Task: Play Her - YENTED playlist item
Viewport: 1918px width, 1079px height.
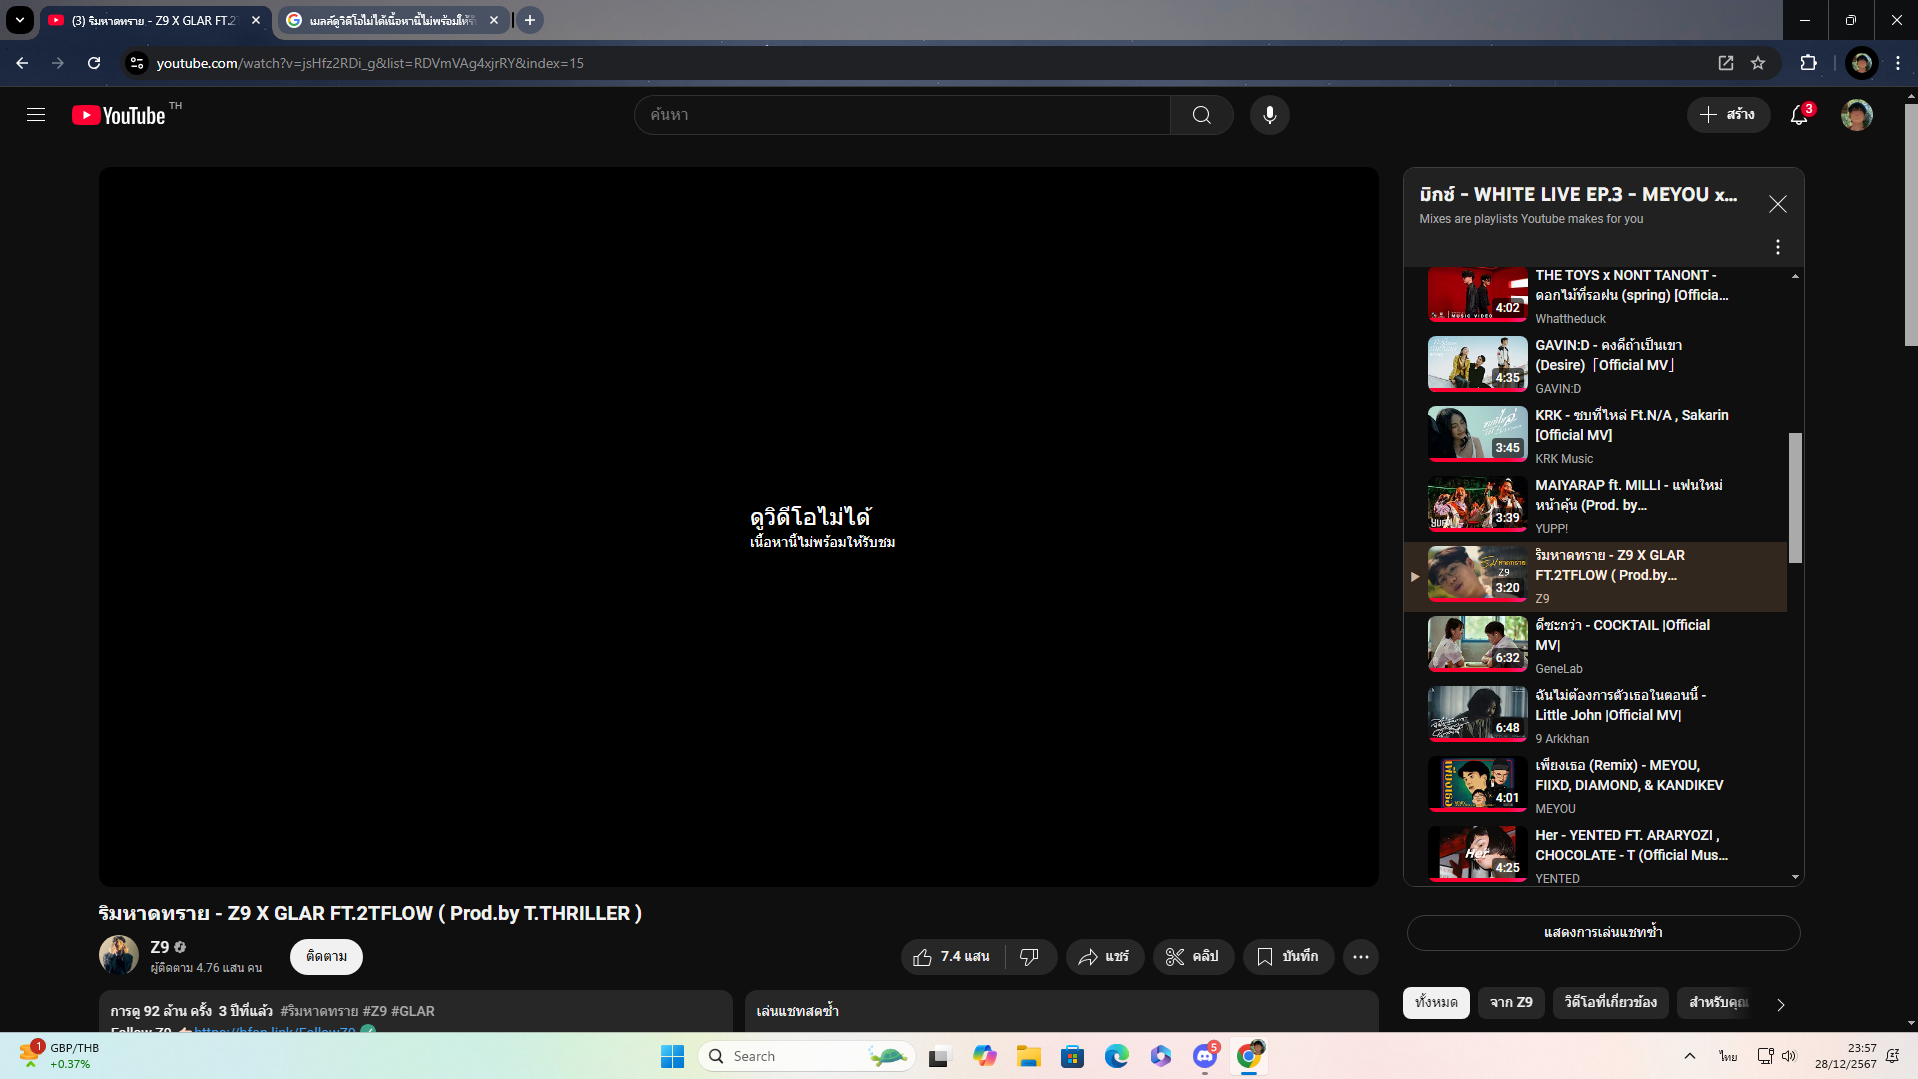Action: click(1596, 855)
